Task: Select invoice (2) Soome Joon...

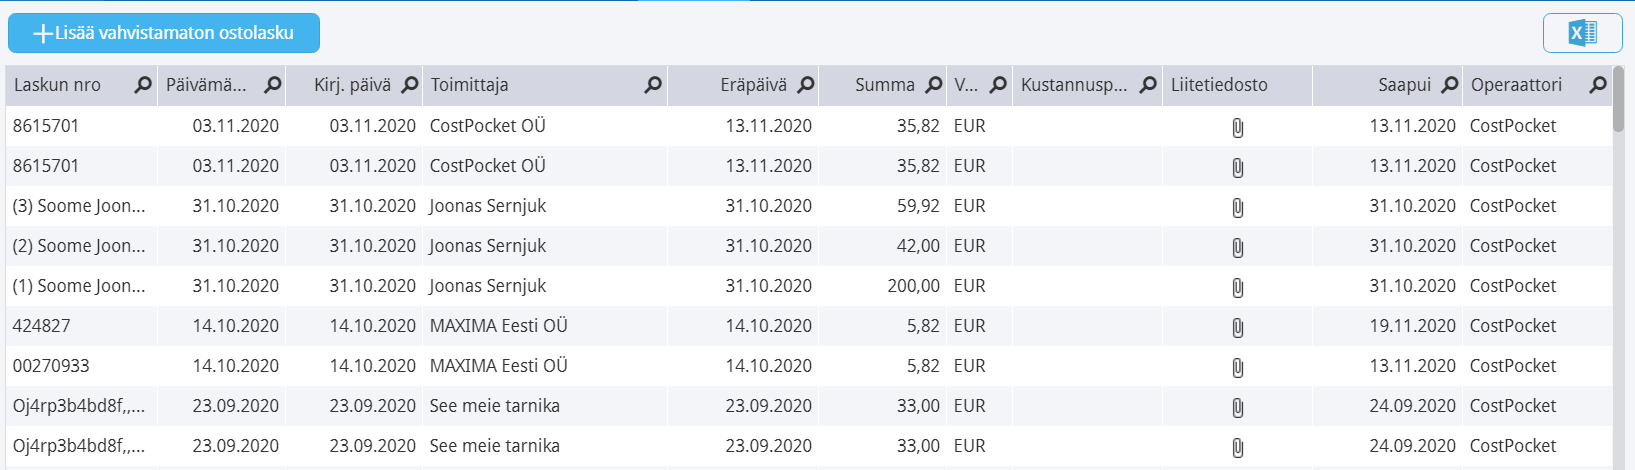Action: coord(79,246)
